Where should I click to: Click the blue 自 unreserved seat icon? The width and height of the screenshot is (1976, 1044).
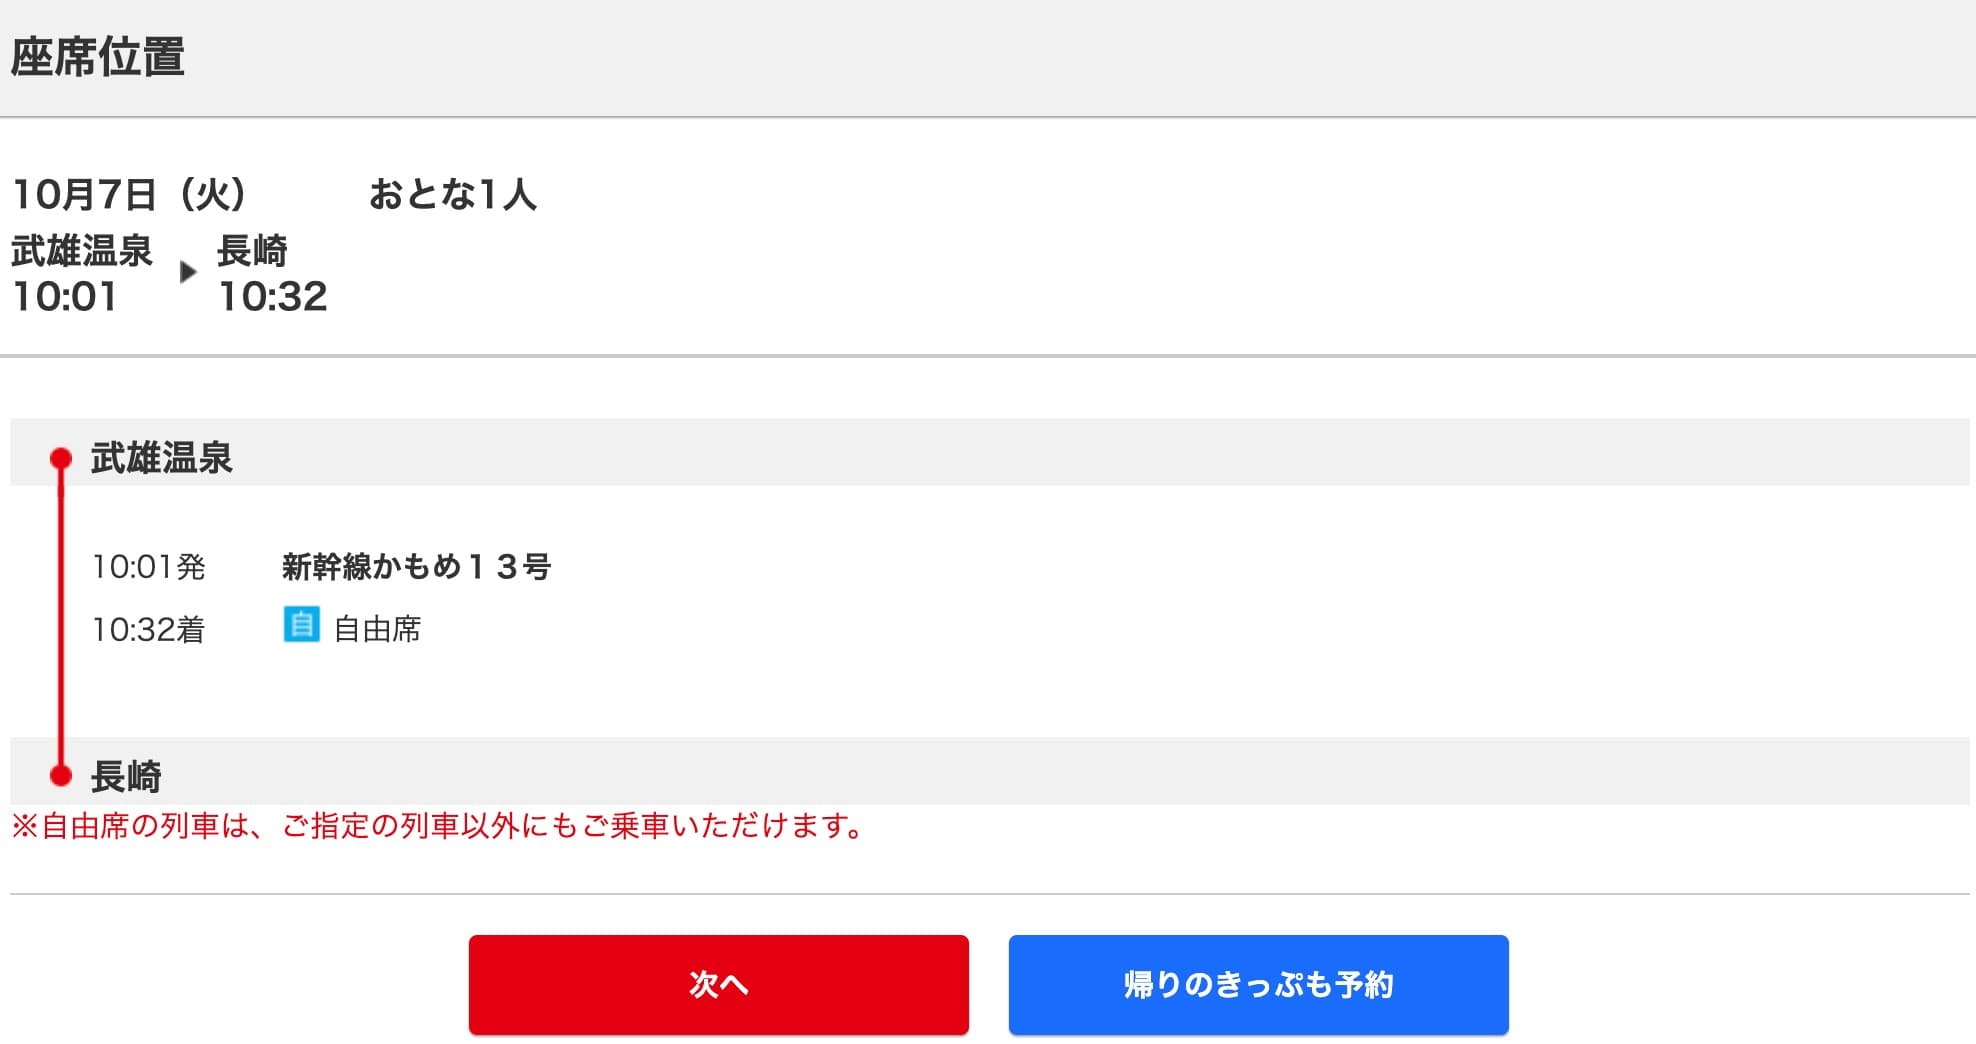point(301,625)
